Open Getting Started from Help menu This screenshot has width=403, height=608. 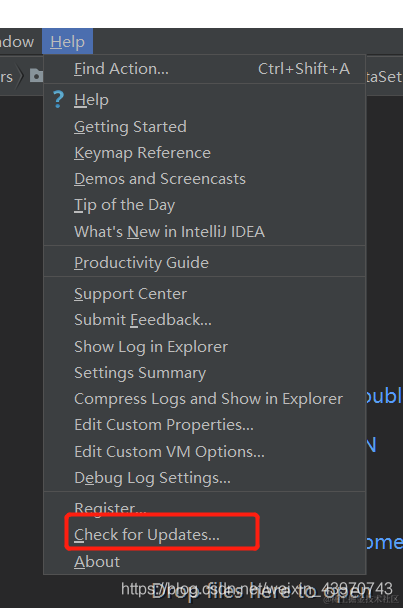point(205,127)
